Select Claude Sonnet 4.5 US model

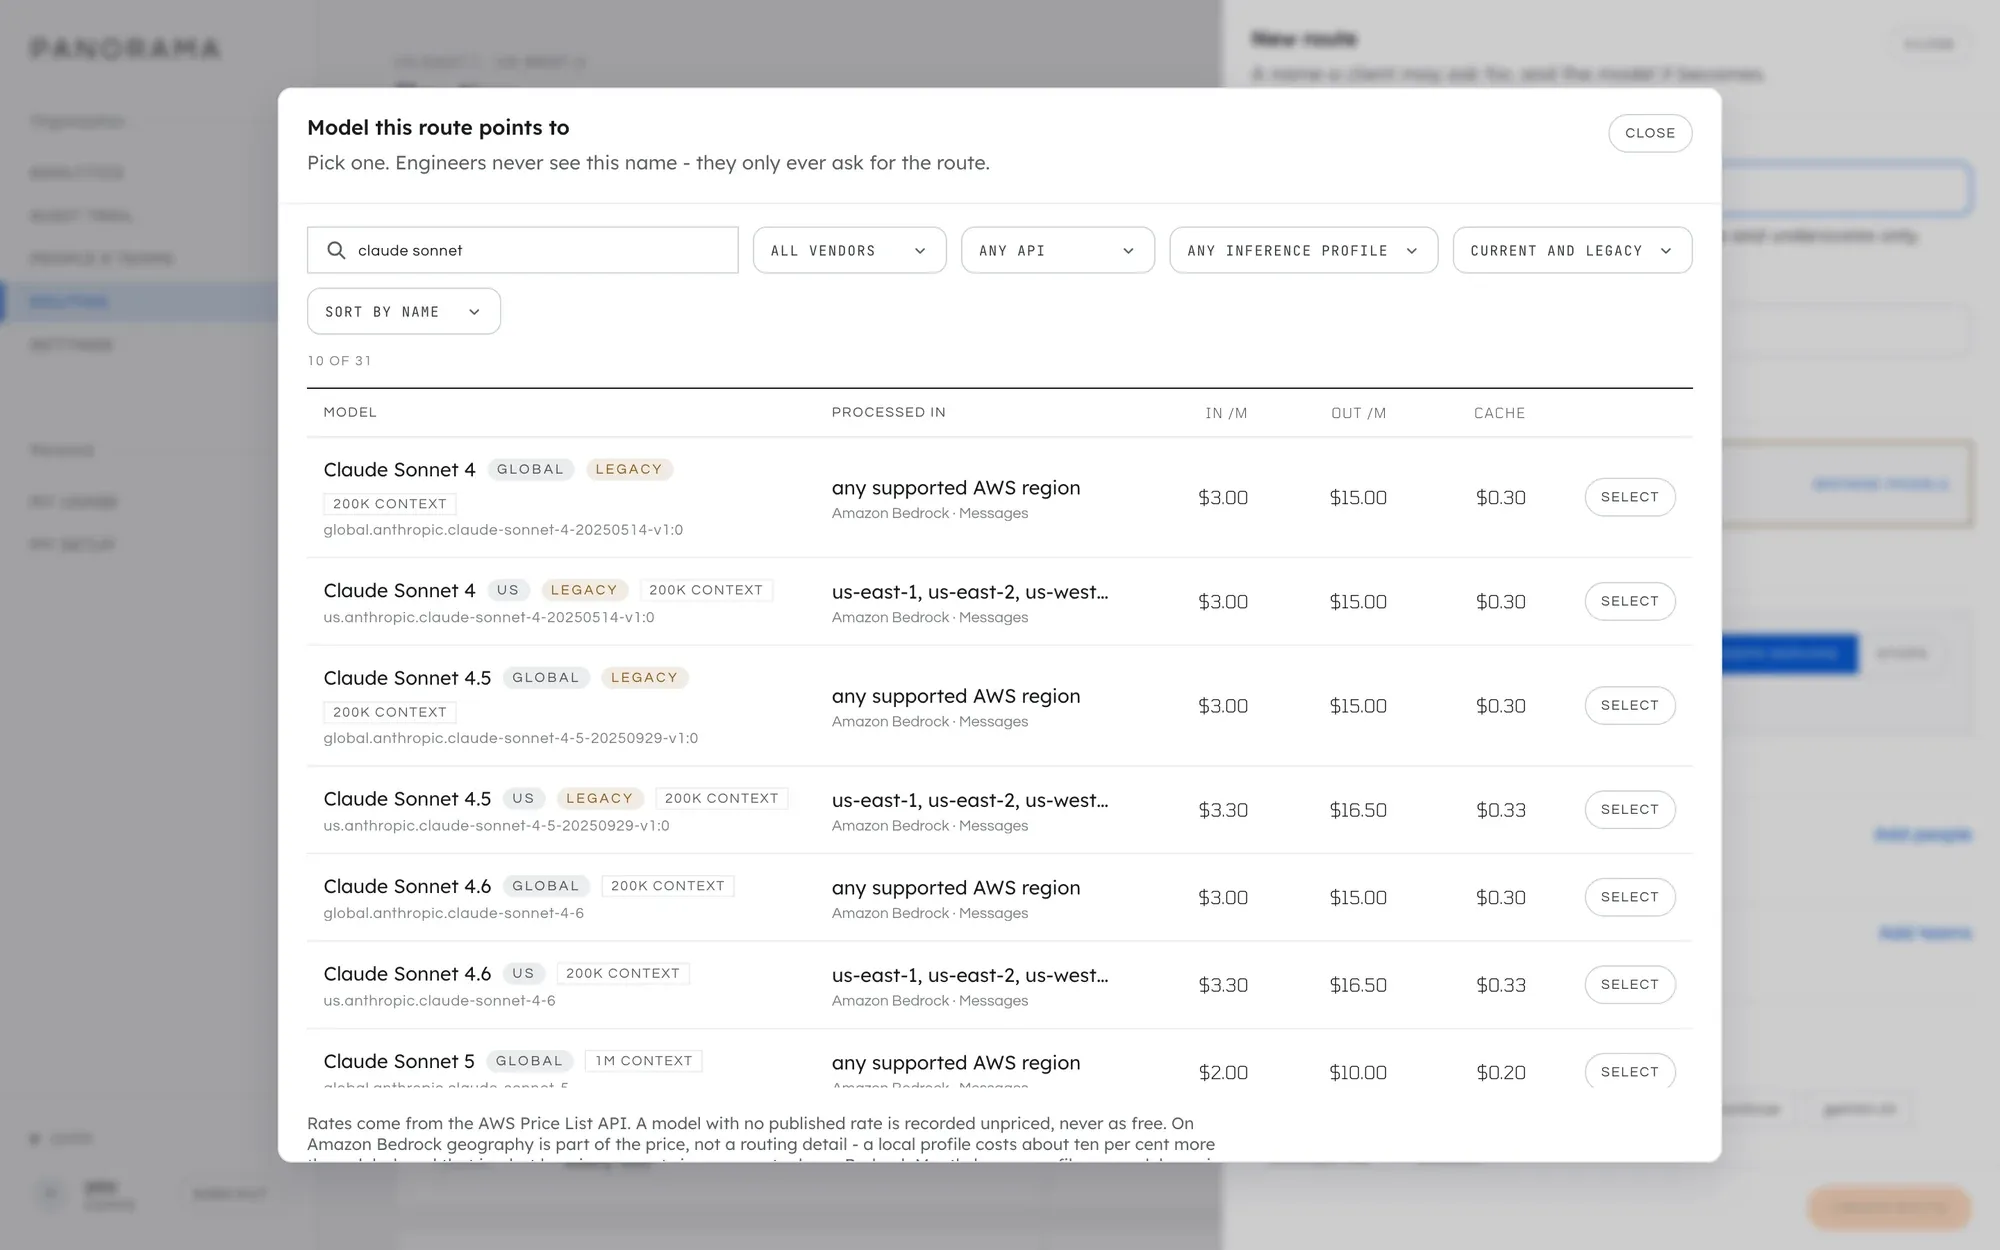coord(1630,809)
